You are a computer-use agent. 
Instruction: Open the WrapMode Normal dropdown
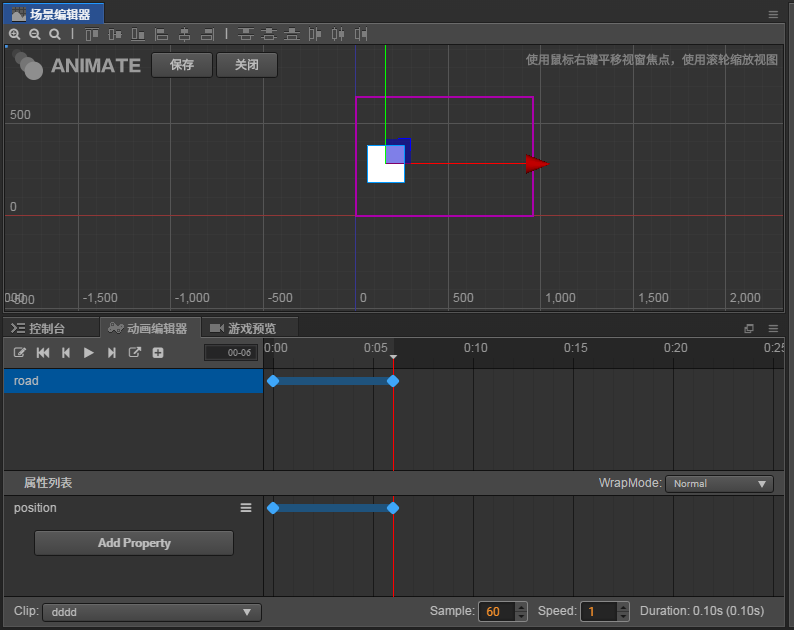pos(719,484)
